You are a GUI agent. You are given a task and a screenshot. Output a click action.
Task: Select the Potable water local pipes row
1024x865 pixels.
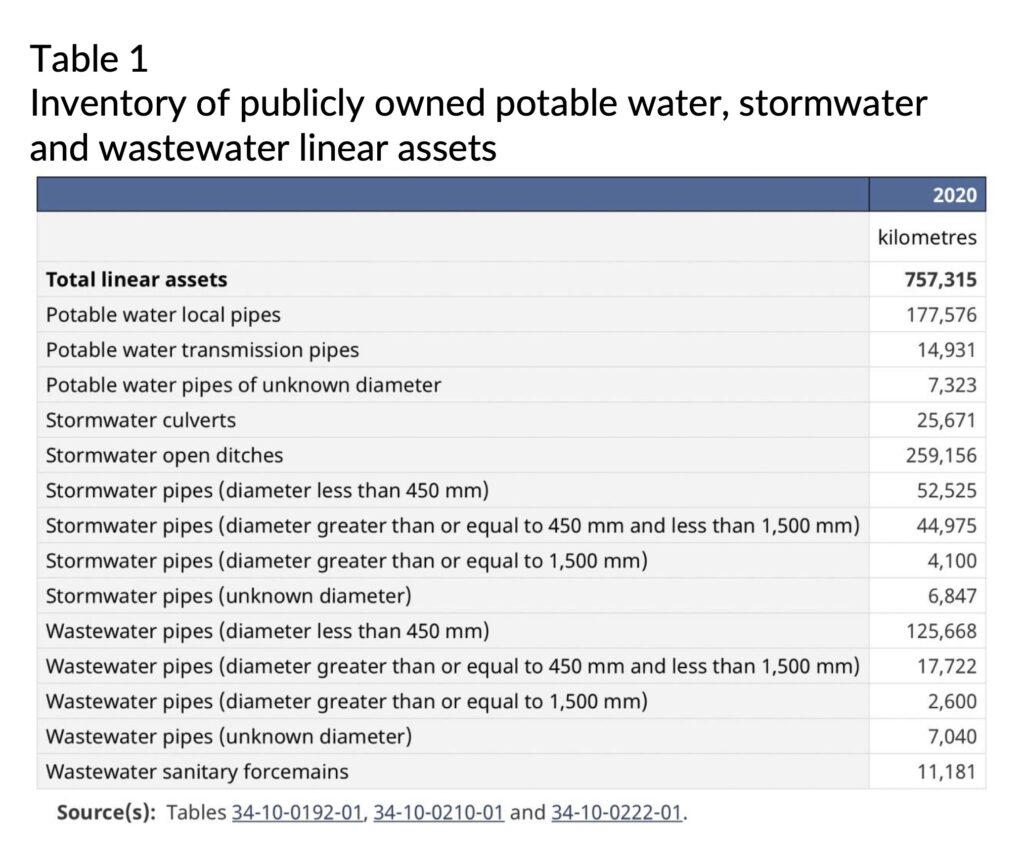tap(511, 315)
